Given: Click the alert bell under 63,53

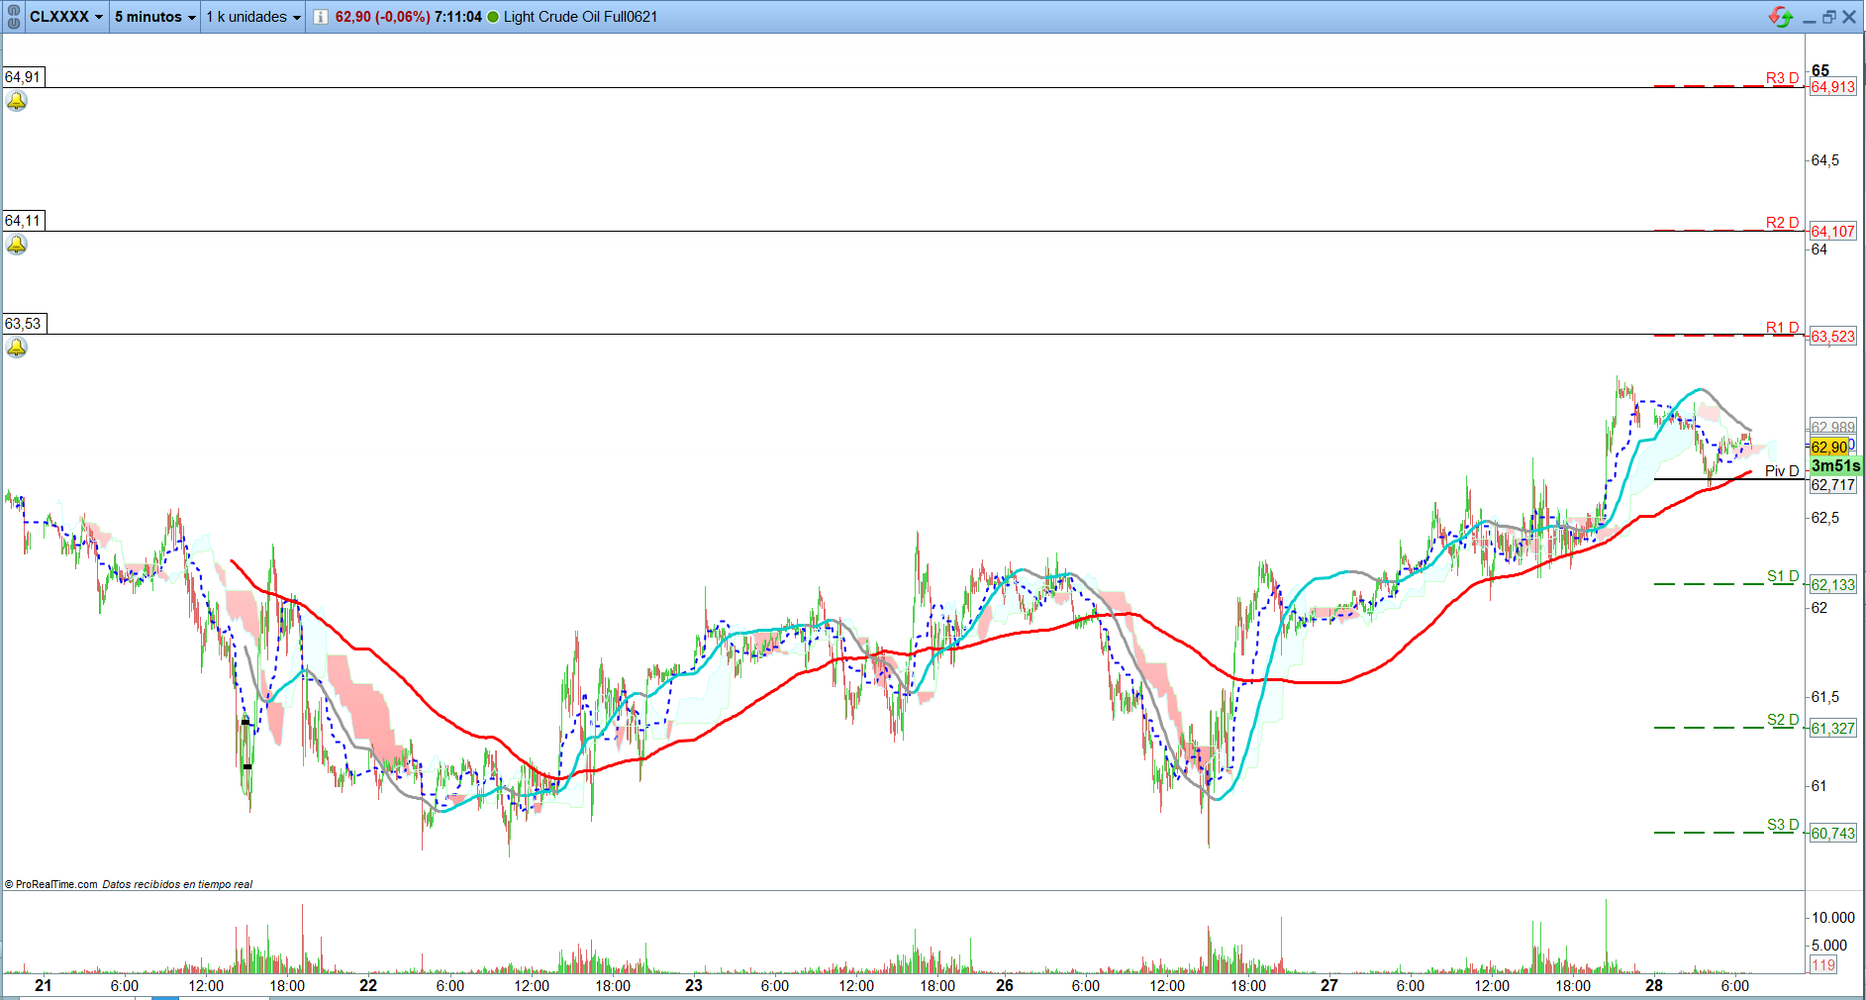Looking at the screenshot, I should (x=17, y=348).
